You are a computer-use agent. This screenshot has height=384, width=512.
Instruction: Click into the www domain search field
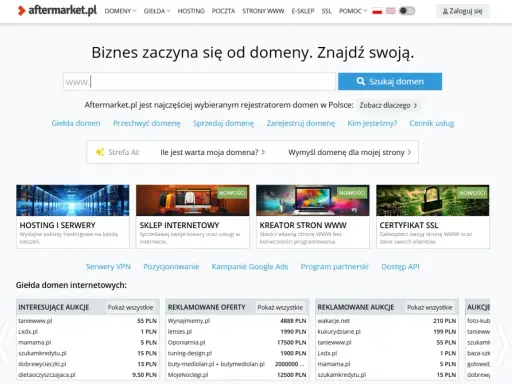(x=199, y=81)
